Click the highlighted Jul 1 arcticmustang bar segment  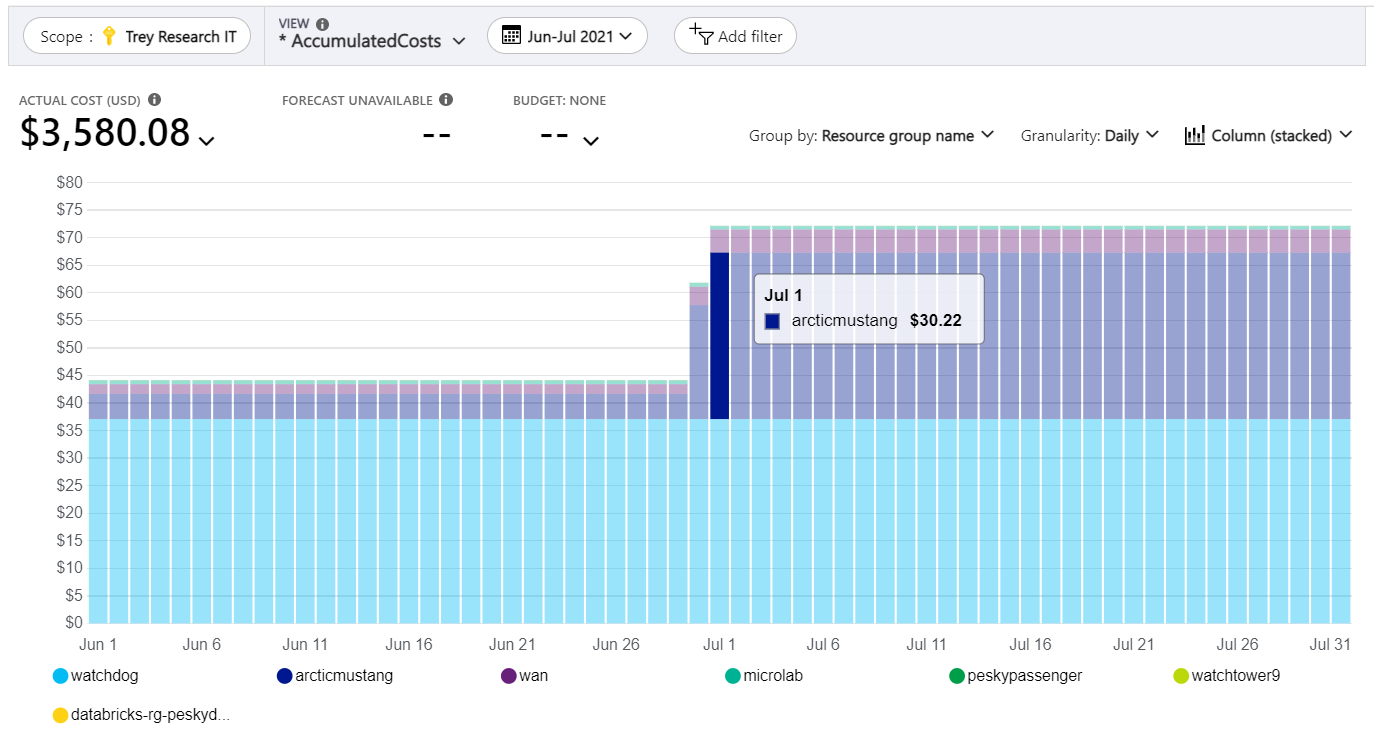coord(719,336)
